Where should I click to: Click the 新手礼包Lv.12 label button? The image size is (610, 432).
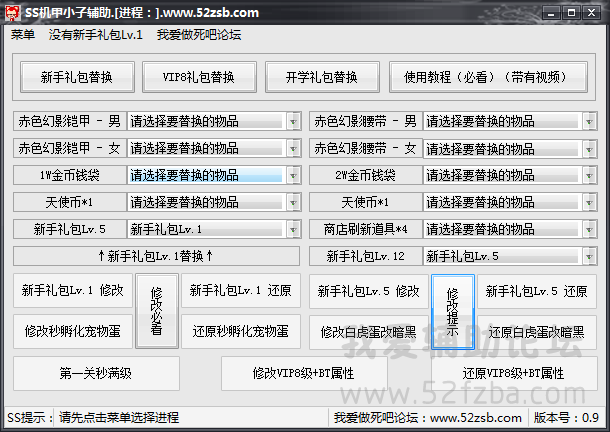pos(366,256)
